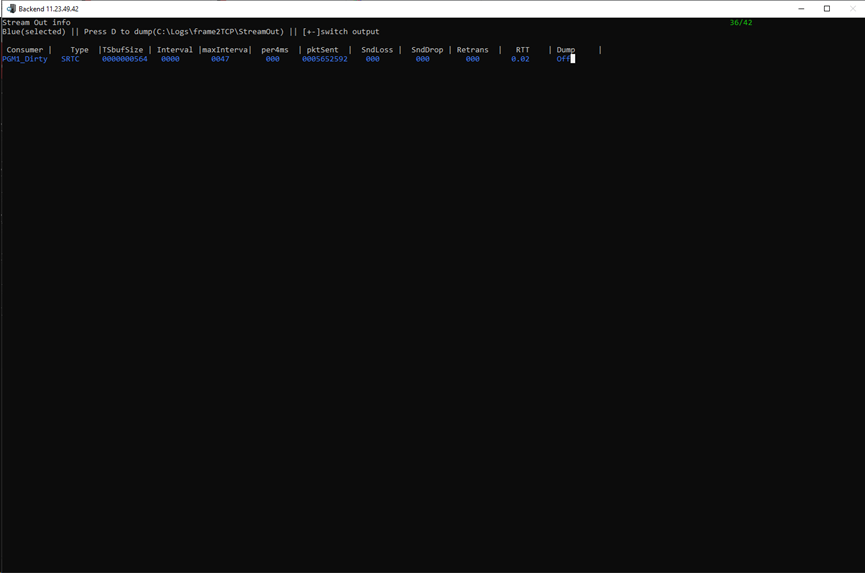Image resolution: width=865 pixels, height=573 pixels.
Task: Click the 'Interval' column header
Action: [175, 50]
